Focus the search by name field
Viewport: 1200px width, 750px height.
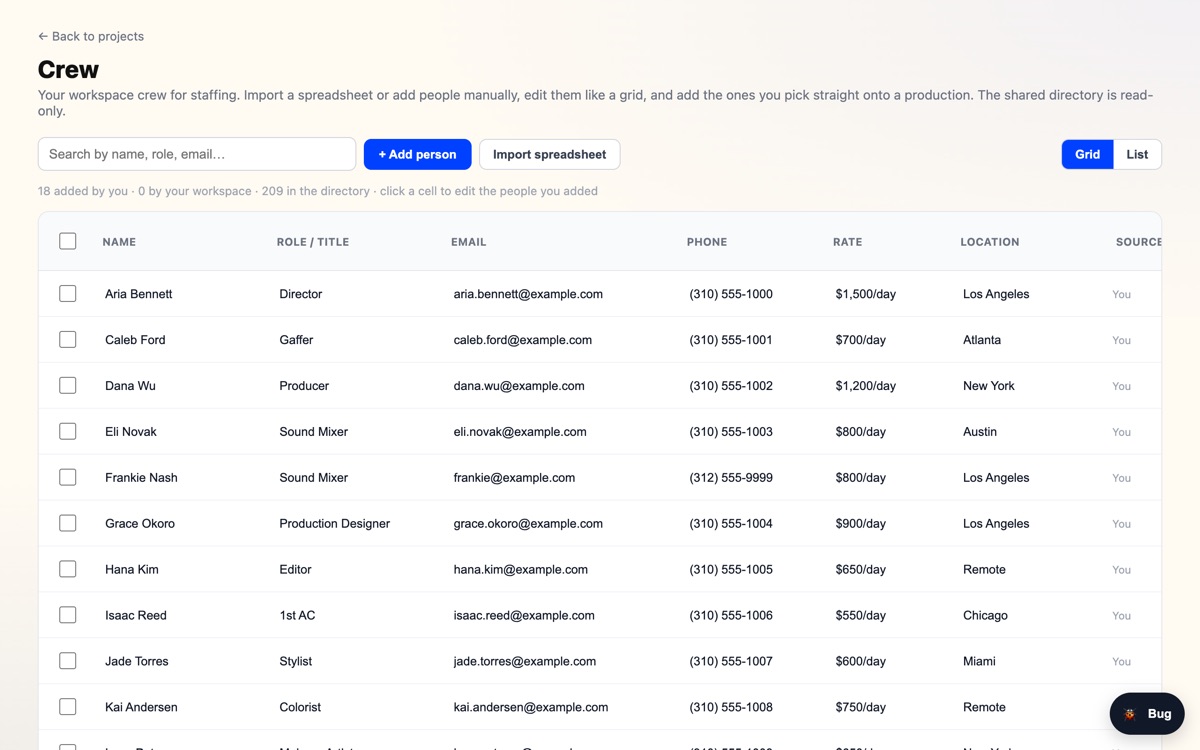tap(197, 154)
